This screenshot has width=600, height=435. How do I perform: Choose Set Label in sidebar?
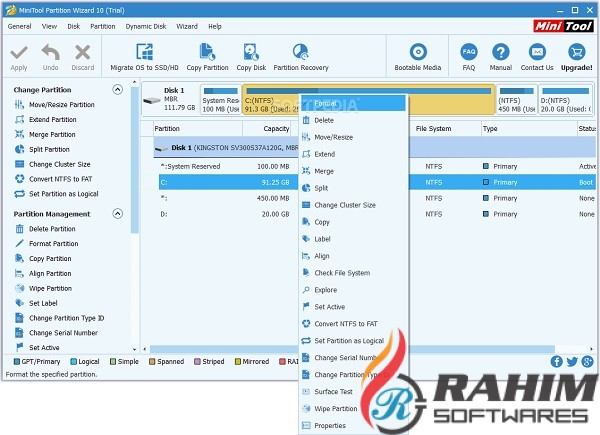tap(36, 303)
